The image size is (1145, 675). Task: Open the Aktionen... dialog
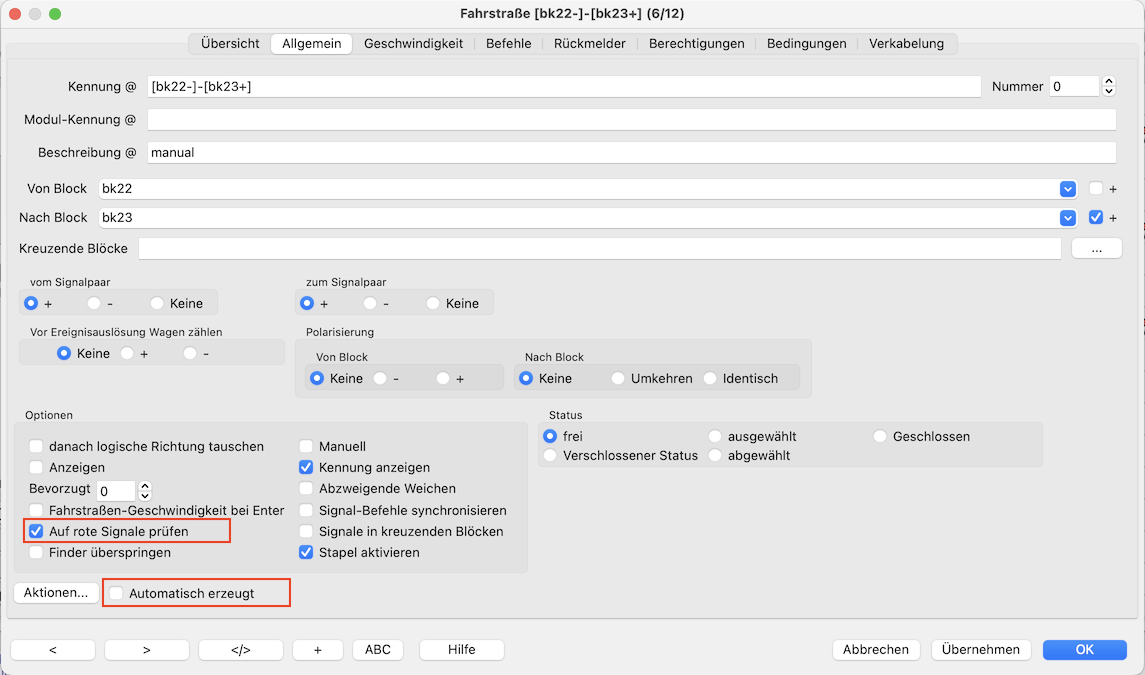[57, 592]
